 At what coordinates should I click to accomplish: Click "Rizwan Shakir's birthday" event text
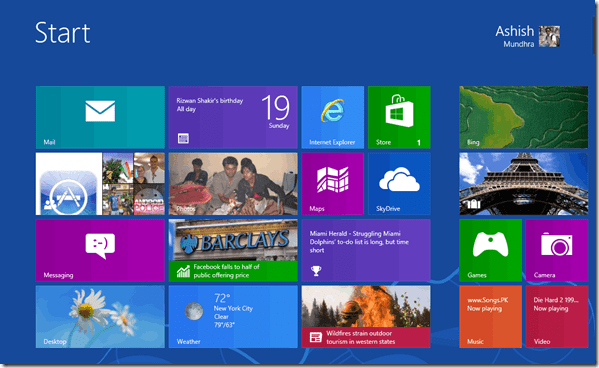[210, 101]
